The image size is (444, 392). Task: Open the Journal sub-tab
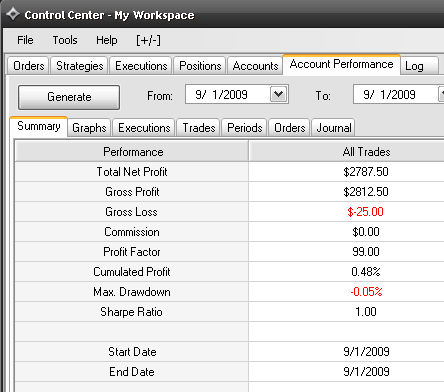click(333, 128)
